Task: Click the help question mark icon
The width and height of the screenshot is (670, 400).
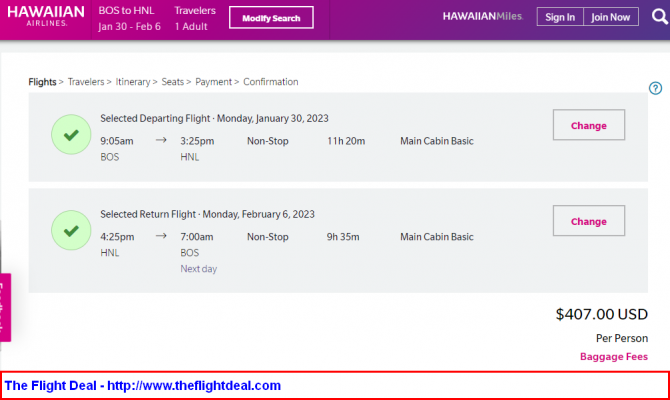Action: click(655, 88)
